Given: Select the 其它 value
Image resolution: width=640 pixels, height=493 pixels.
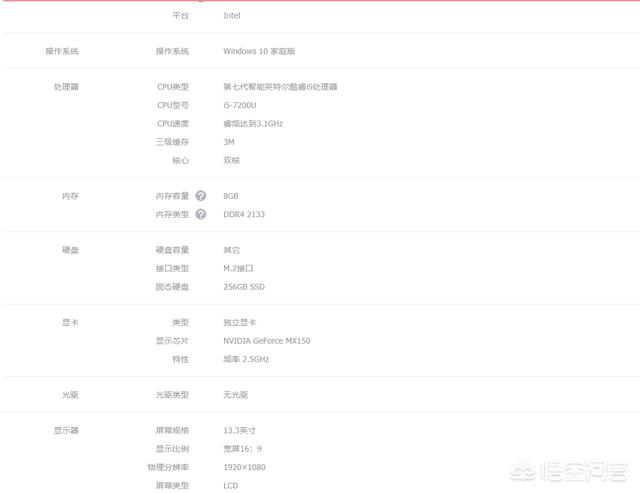Looking at the screenshot, I should click(x=231, y=250).
